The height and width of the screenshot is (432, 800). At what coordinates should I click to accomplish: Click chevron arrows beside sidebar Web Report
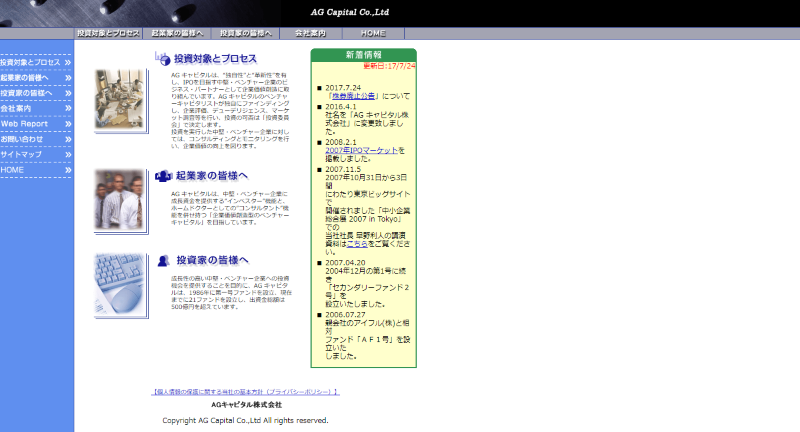click(68, 124)
